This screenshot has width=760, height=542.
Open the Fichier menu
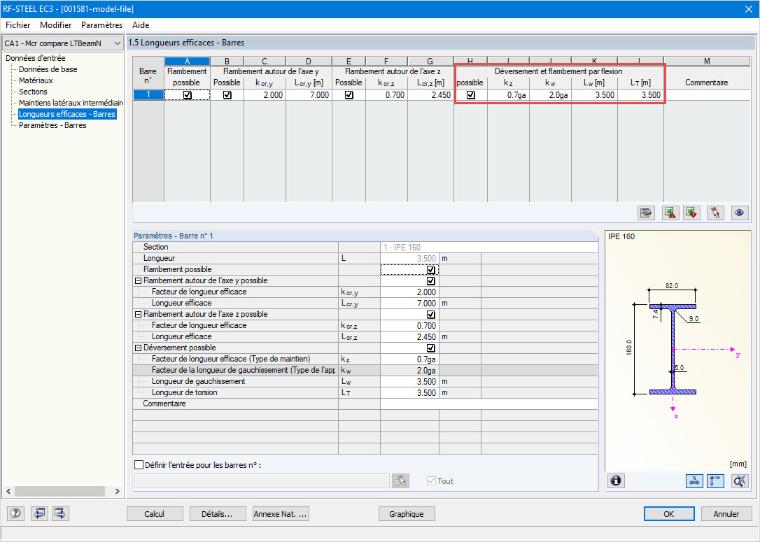18,25
